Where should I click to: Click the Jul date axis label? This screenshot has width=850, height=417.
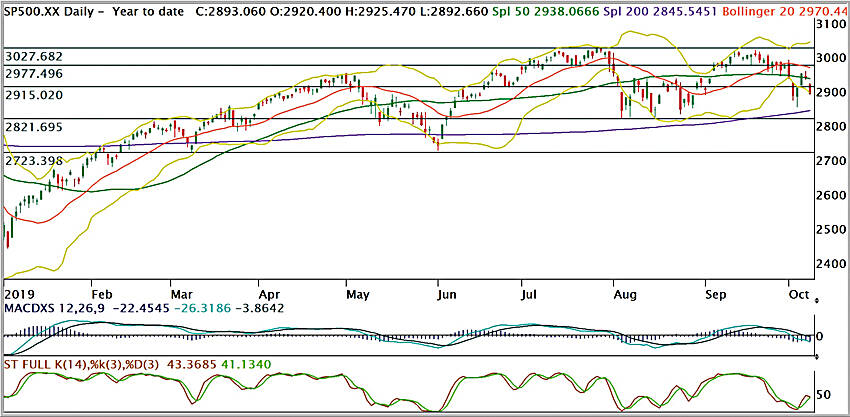(x=530, y=295)
